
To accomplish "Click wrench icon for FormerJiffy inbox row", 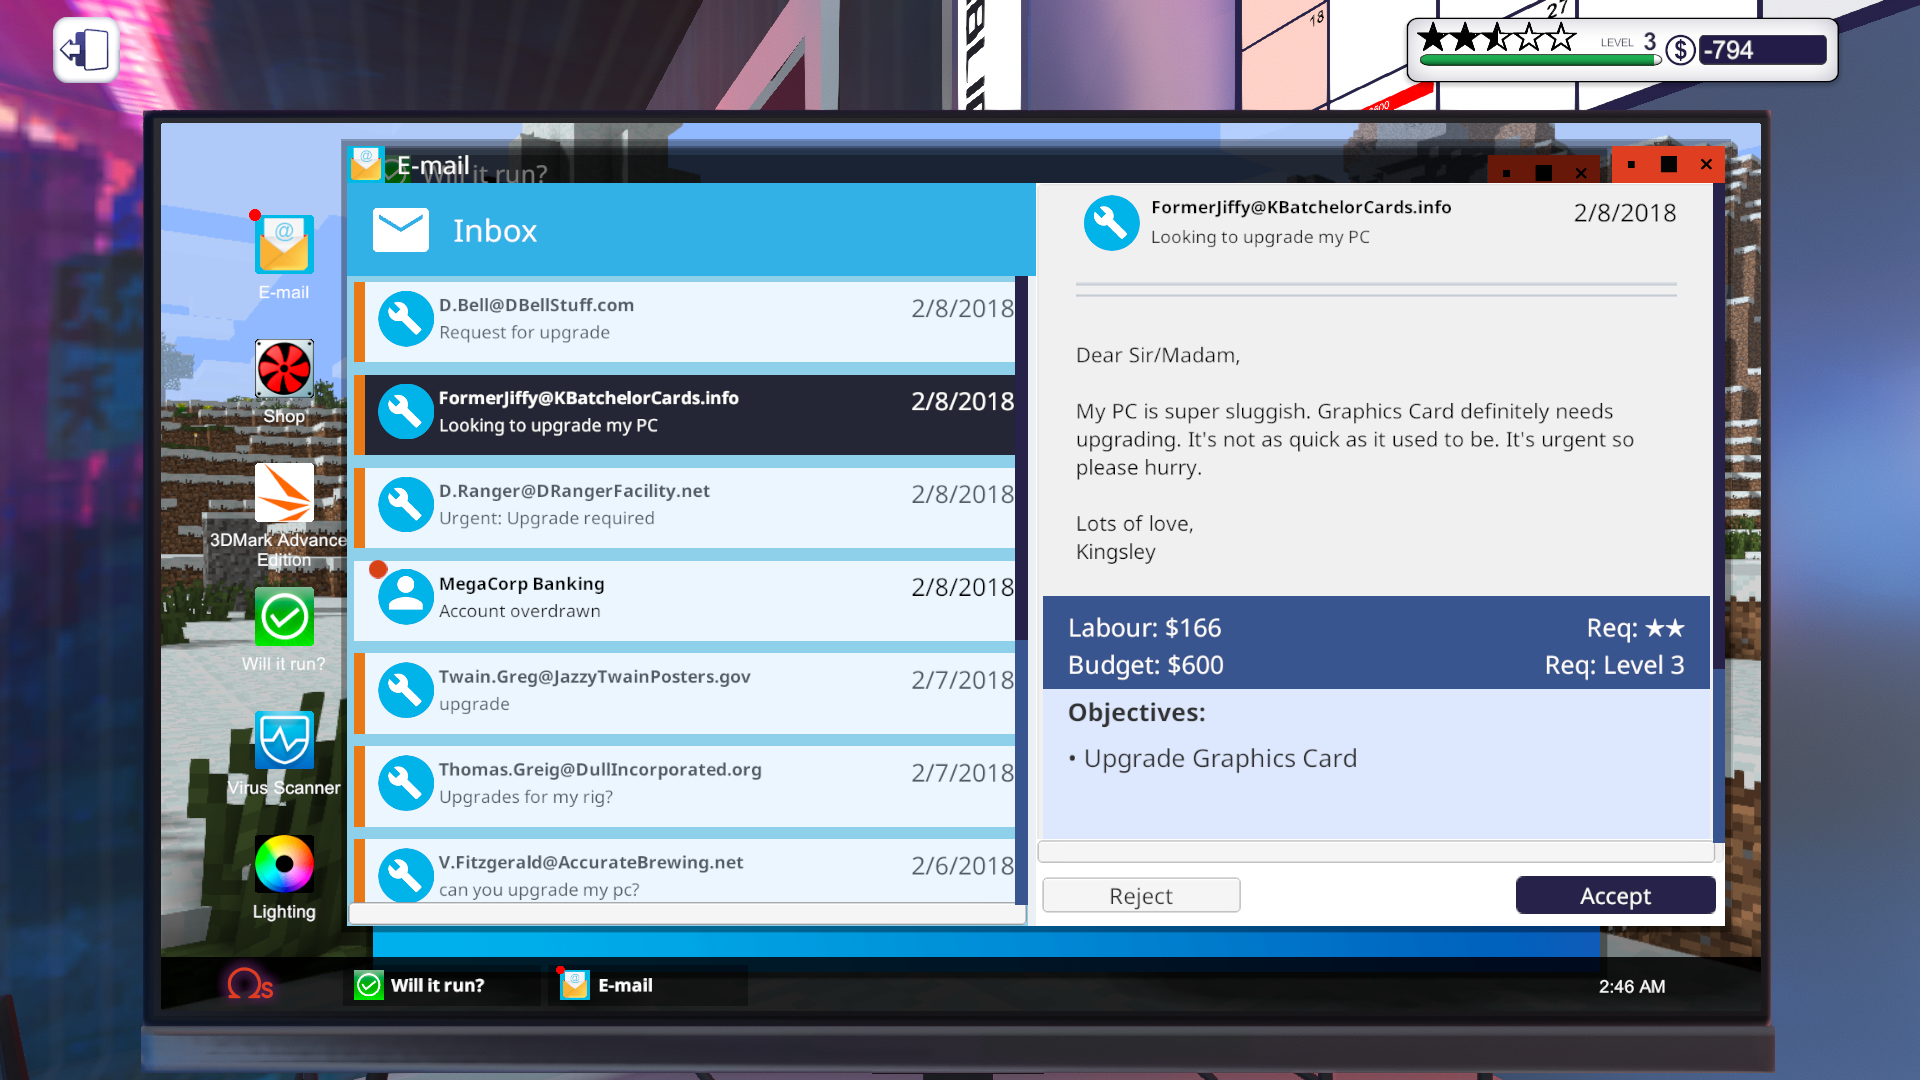I will click(405, 412).
